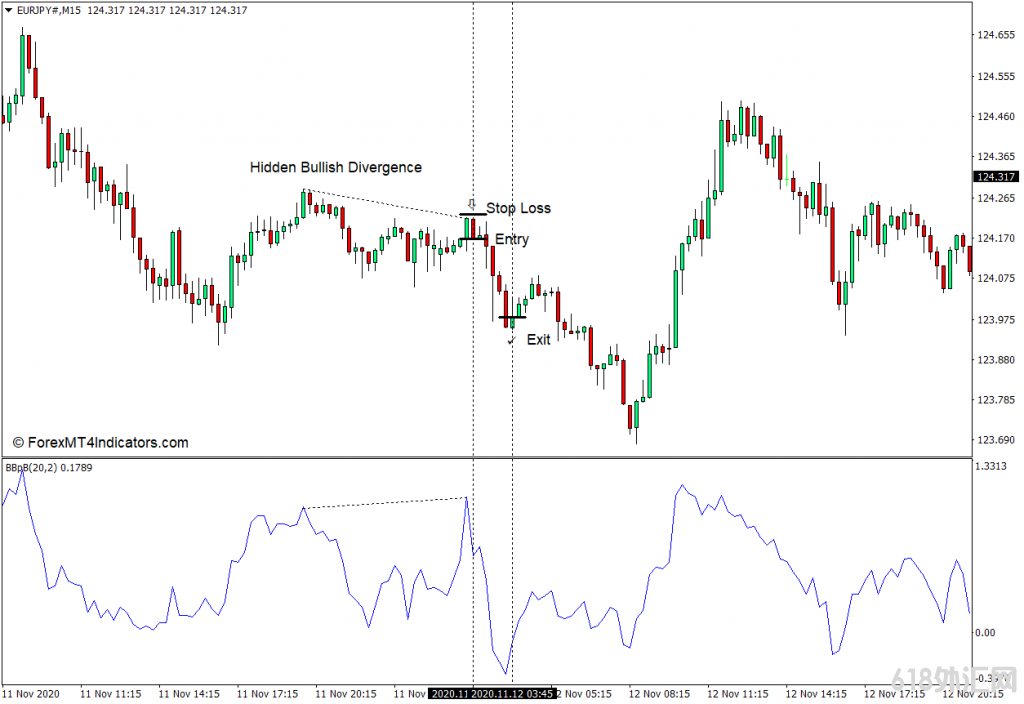Click the 12 Nov 08:15 time axis label

(x=659, y=693)
